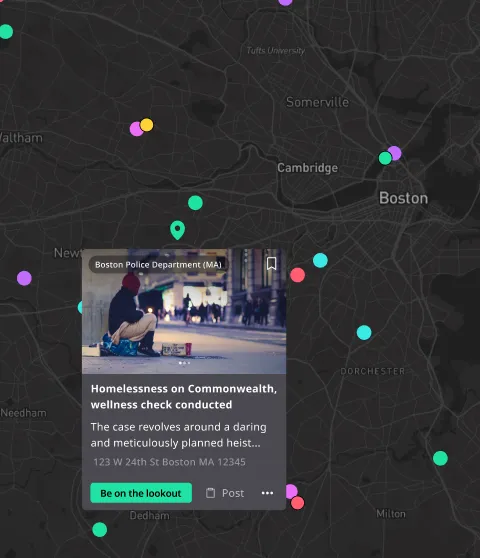Open the homeless person incident photo
Viewport: 480px width, 558px height.
click(x=184, y=311)
